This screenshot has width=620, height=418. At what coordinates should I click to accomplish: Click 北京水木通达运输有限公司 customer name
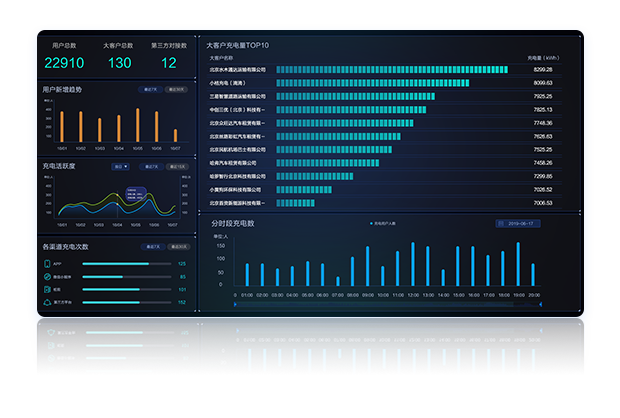coord(238,70)
